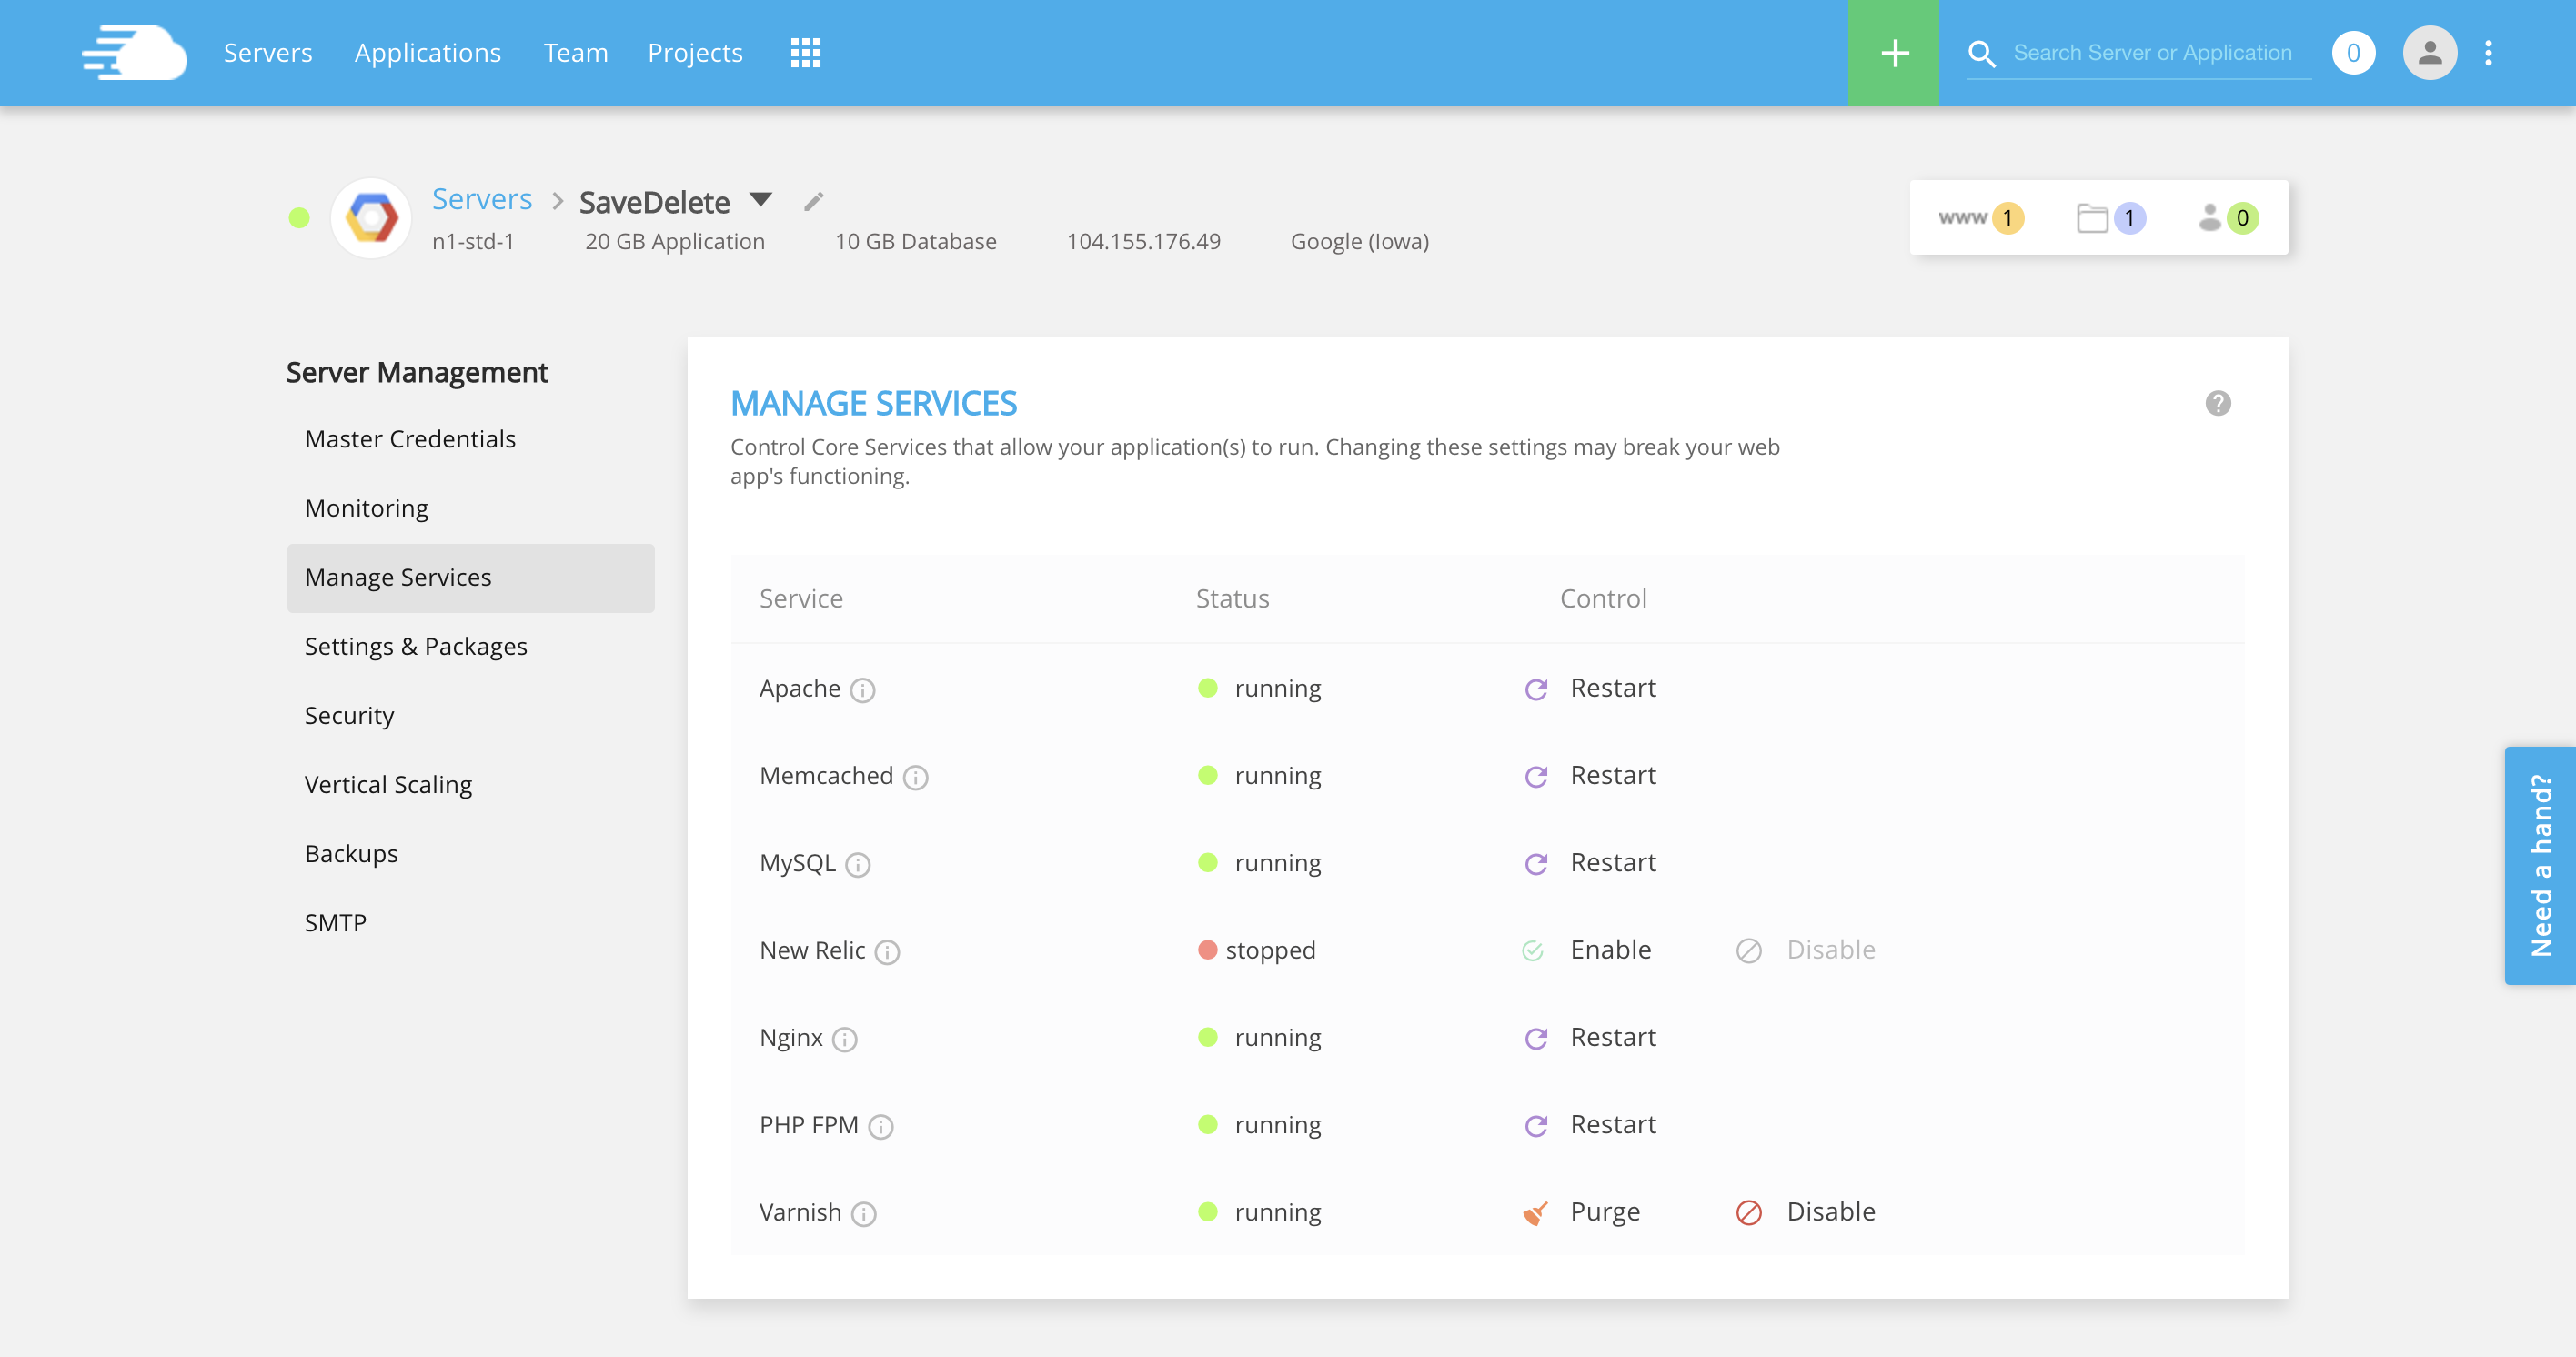Click the Need a hand? side tab
The image size is (2576, 1357).
click(x=2540, y=865)
